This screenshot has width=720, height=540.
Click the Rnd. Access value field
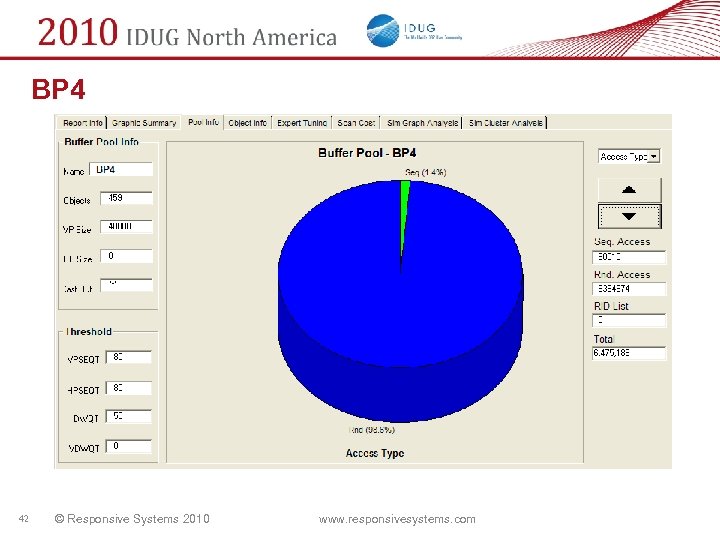pyautogui.click(x=629, y=289)
